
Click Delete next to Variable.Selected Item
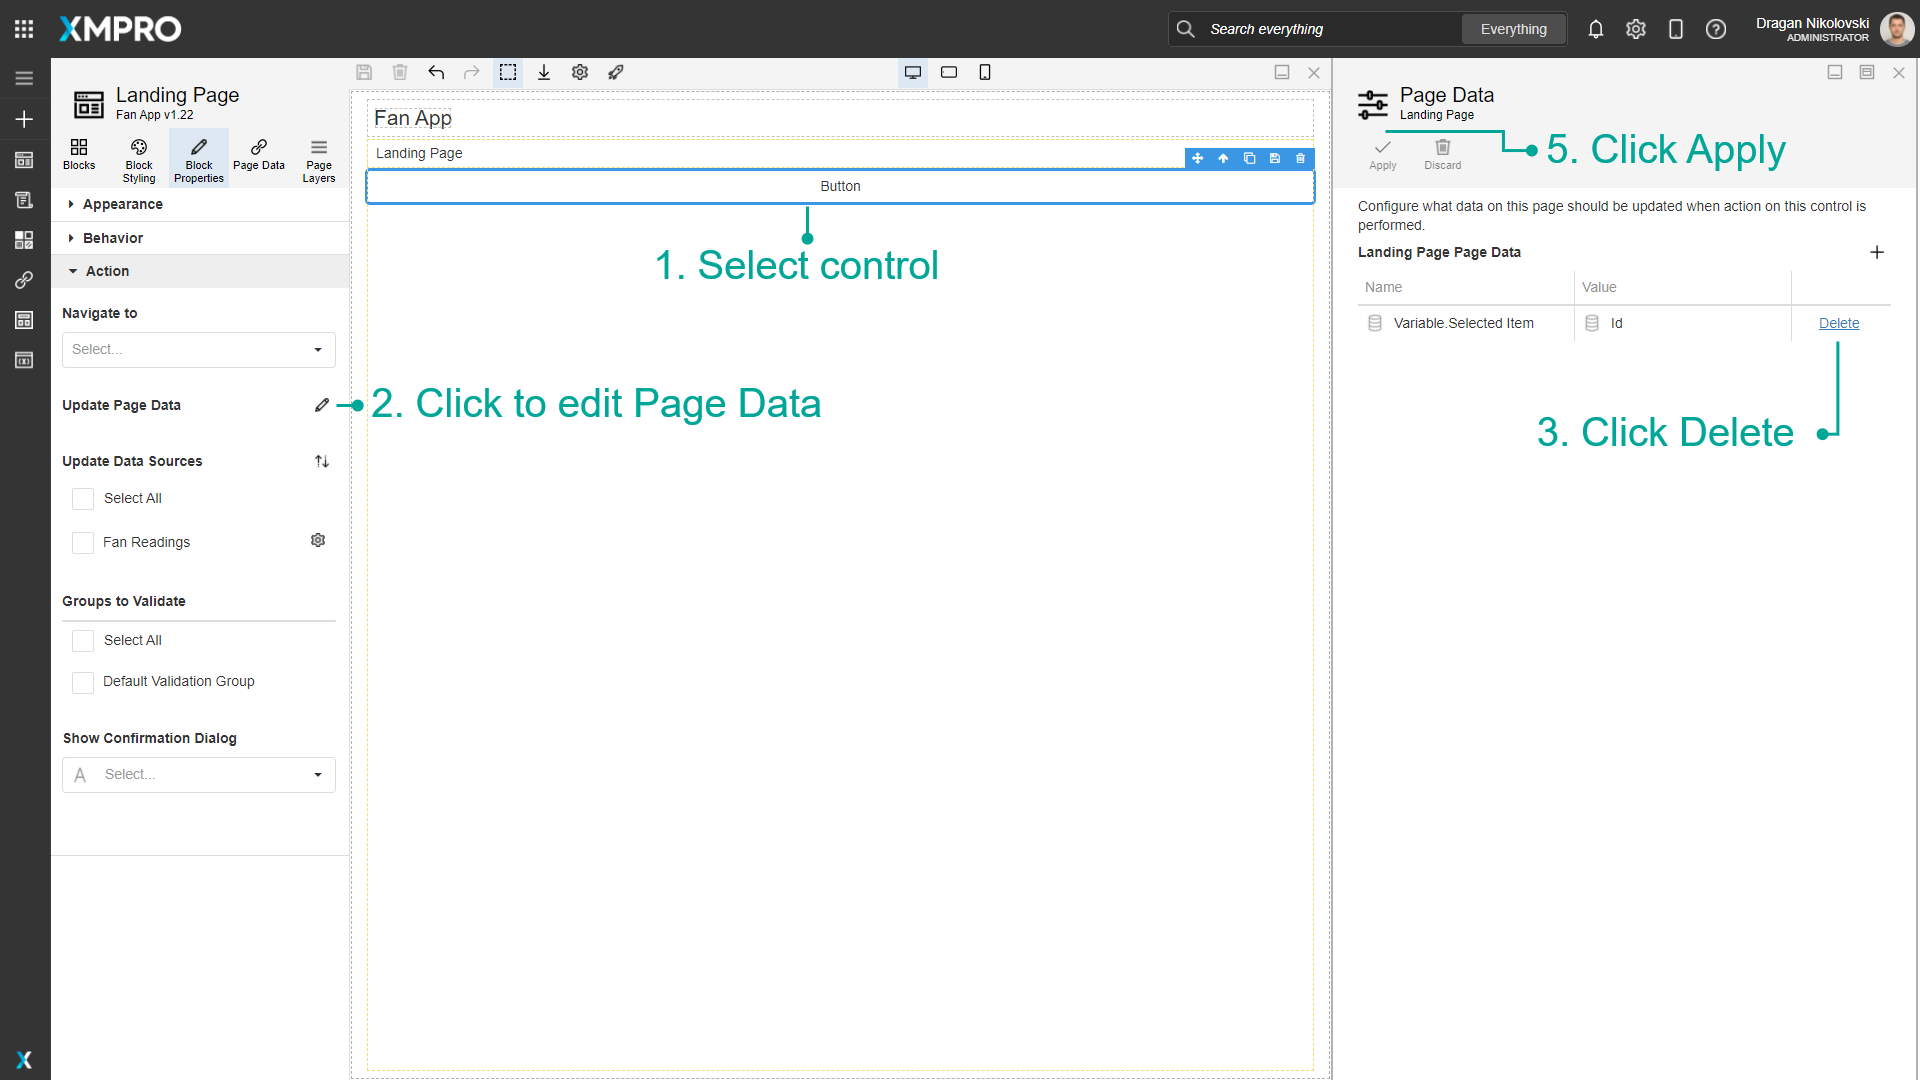pyautogui.click(x=1839, y=323)
